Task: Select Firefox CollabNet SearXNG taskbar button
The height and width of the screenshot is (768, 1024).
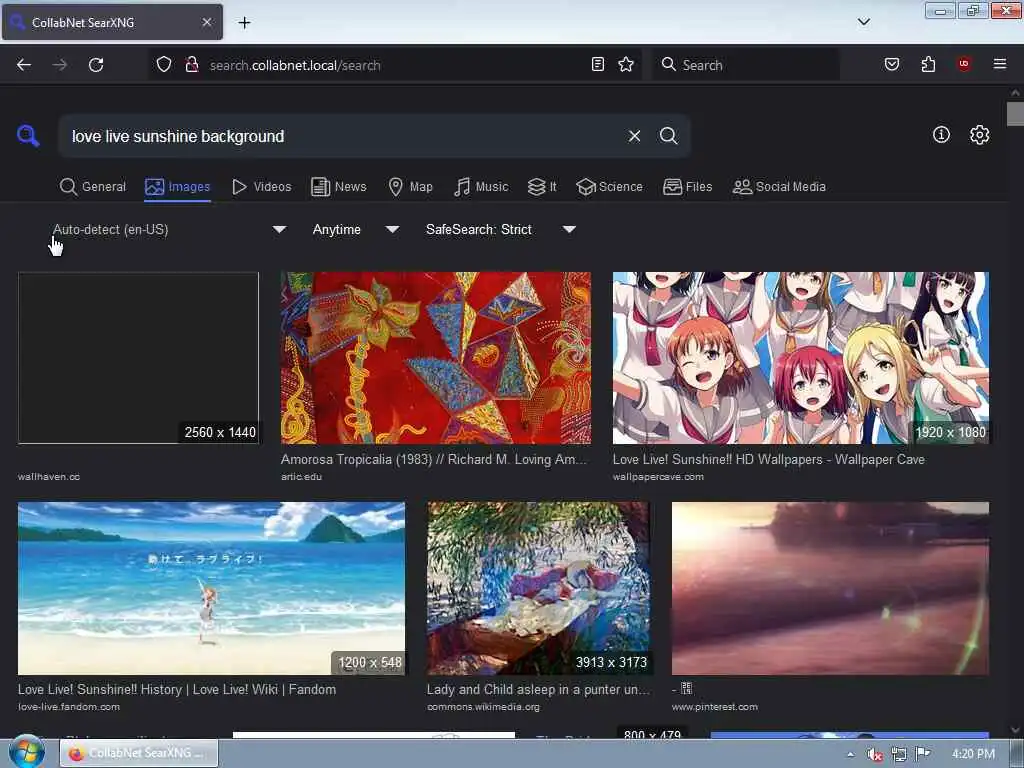Action: pyautogui.click(x=139, y=753)
